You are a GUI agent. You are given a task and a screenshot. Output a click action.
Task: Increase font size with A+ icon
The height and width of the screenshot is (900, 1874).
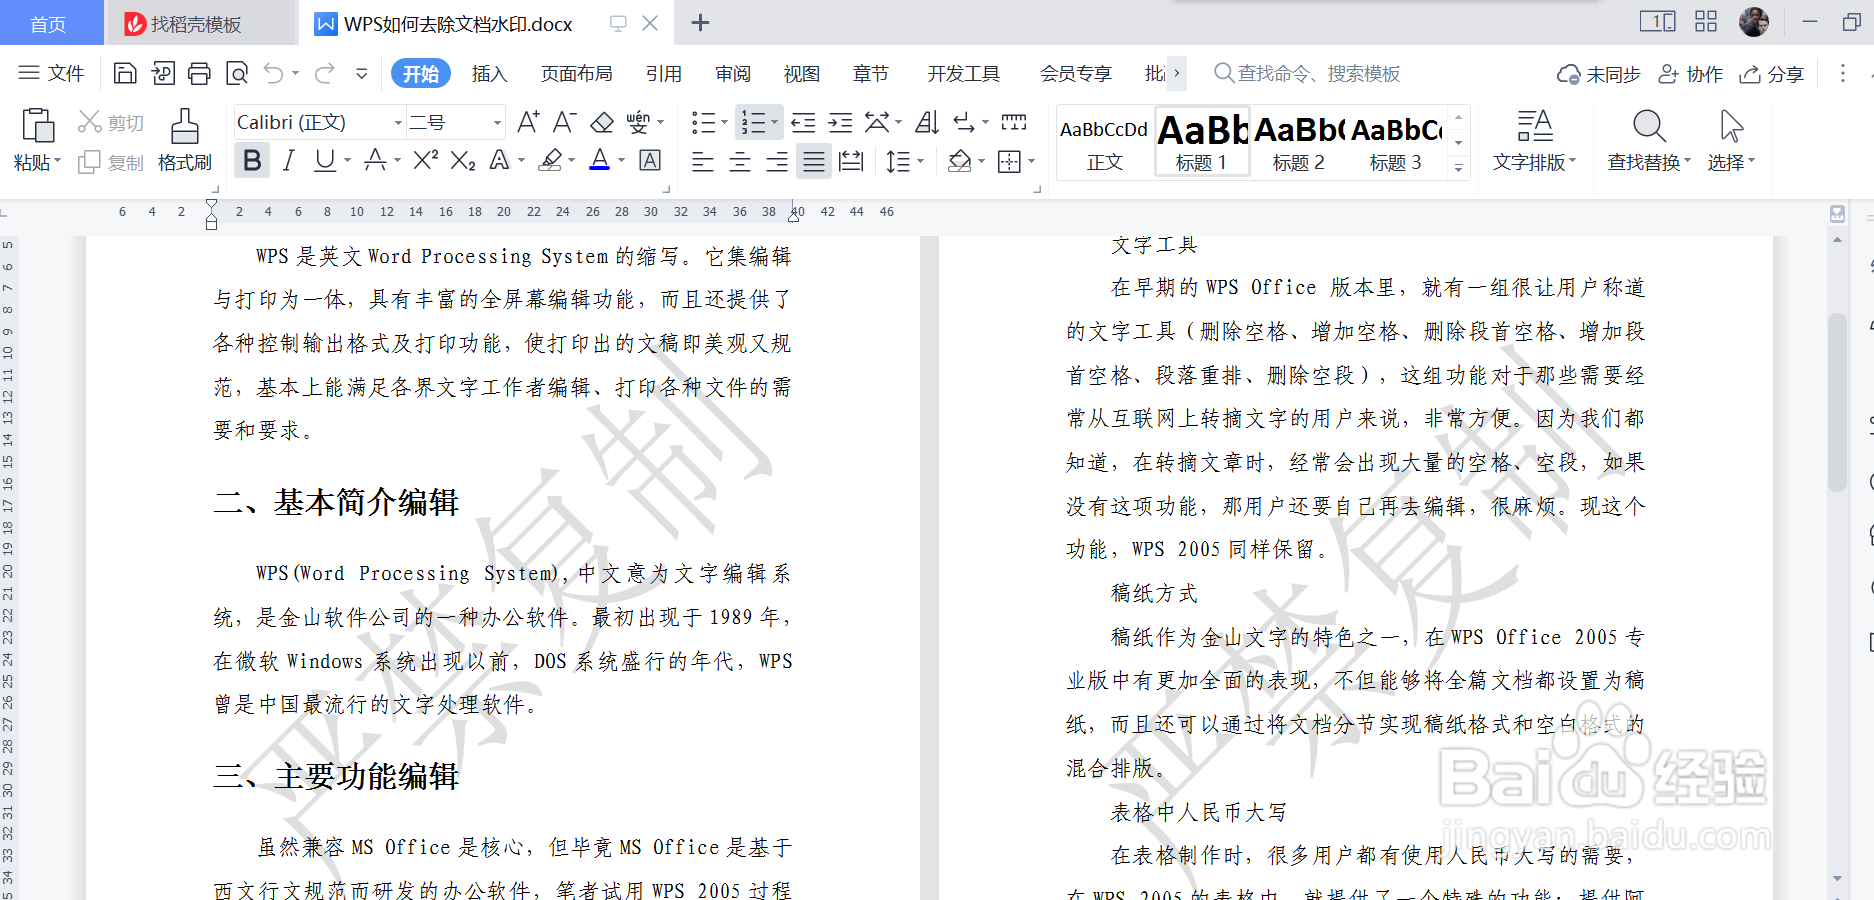(528, 122)
